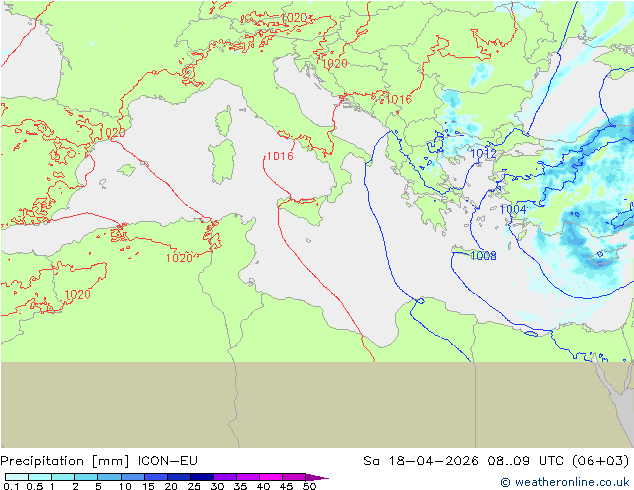
Task: Click the legend value '50'
Action: [x=309, y=486]
